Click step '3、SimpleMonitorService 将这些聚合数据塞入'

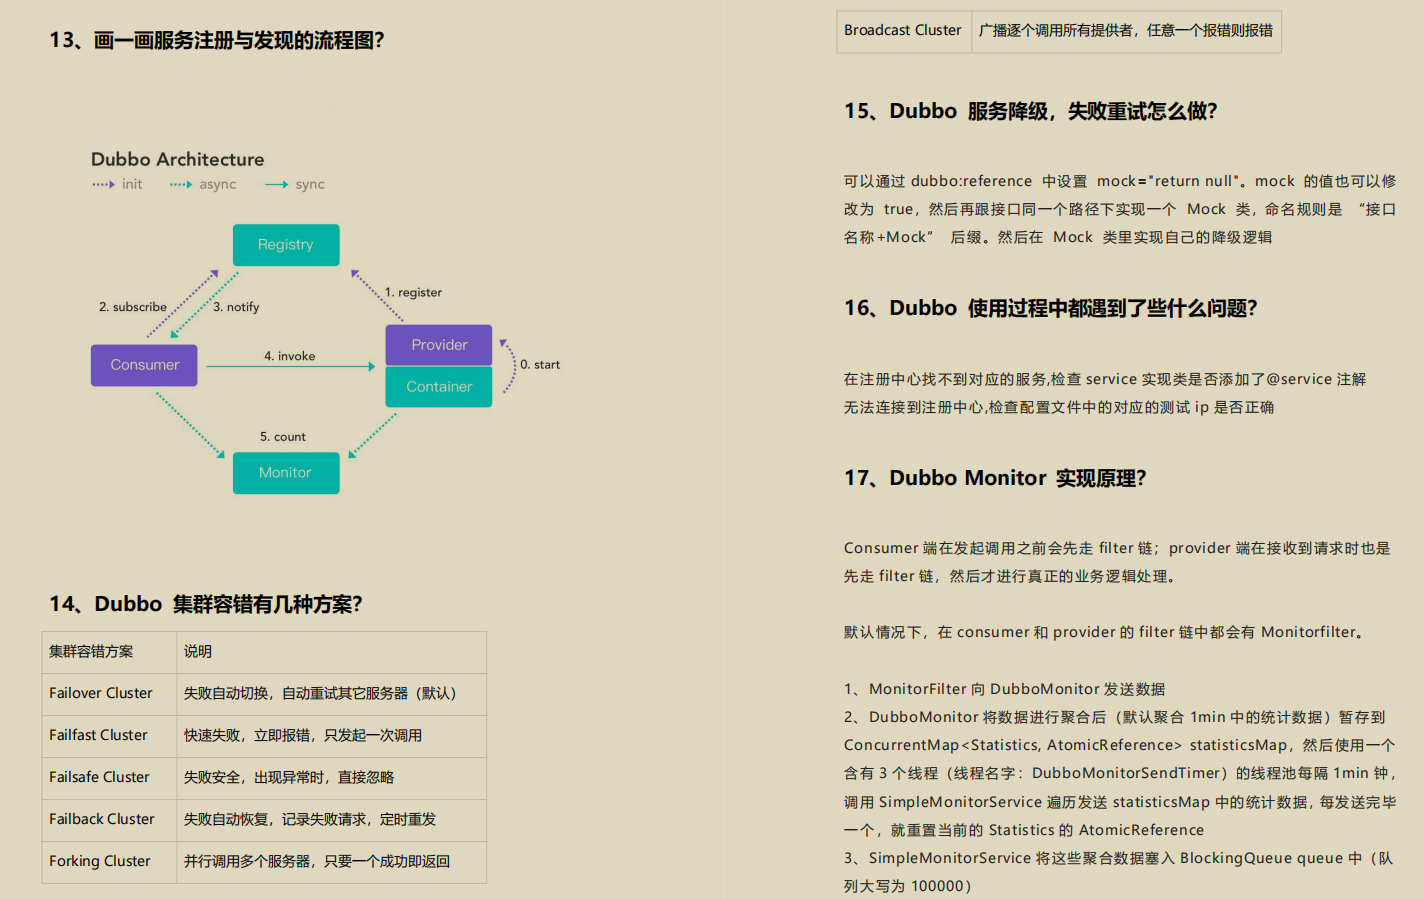[1119, 858]
